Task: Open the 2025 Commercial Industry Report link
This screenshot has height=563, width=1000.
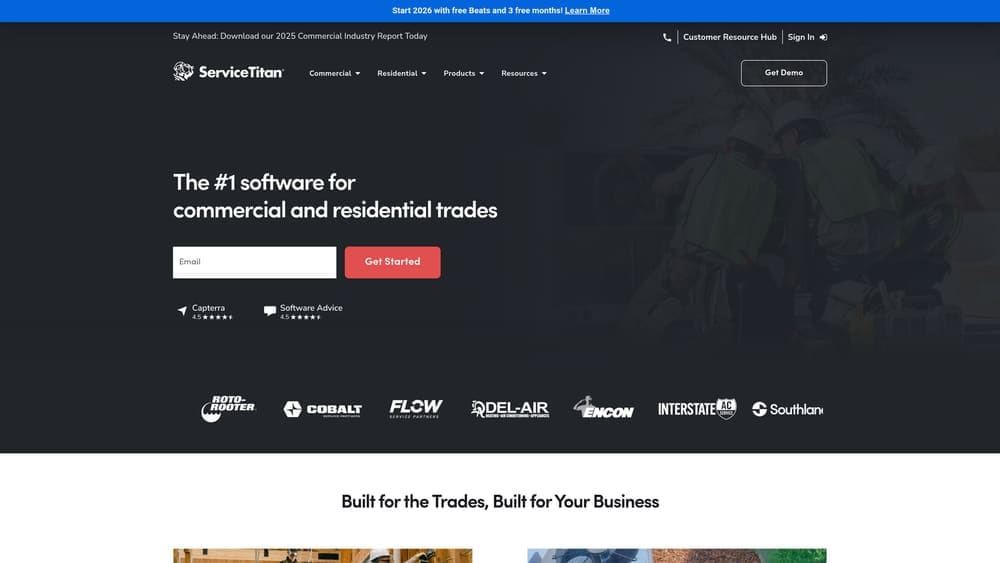Action: 300,36
